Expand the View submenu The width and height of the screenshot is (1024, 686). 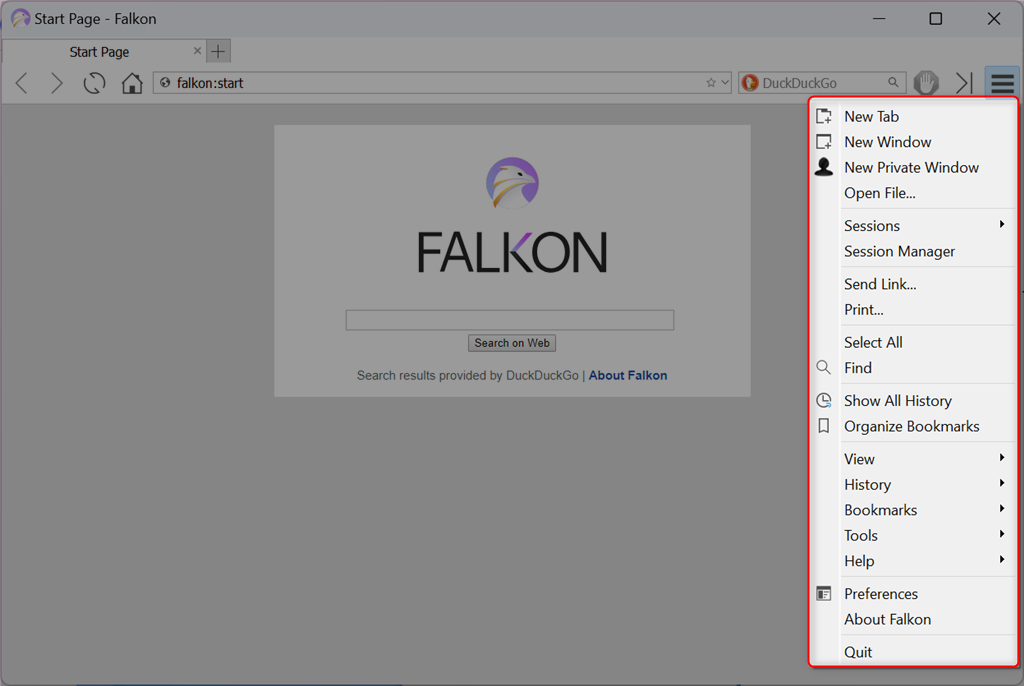coord(913,459)
